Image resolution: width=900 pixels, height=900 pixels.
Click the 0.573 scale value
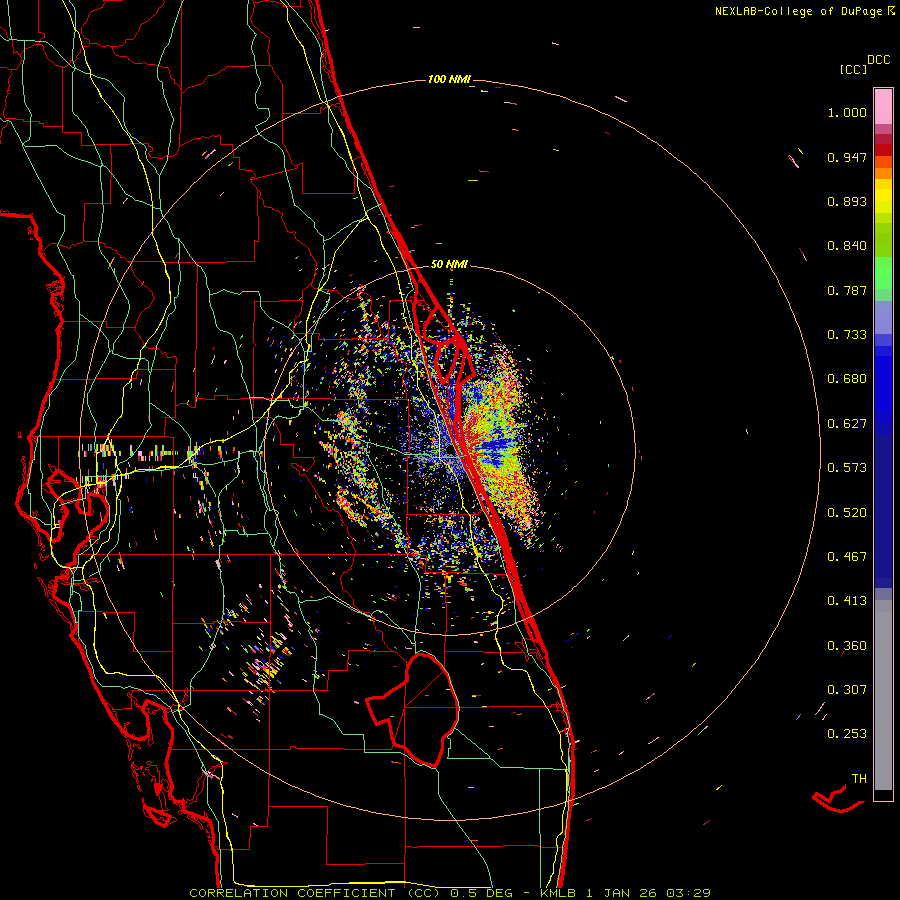(847, 468)
